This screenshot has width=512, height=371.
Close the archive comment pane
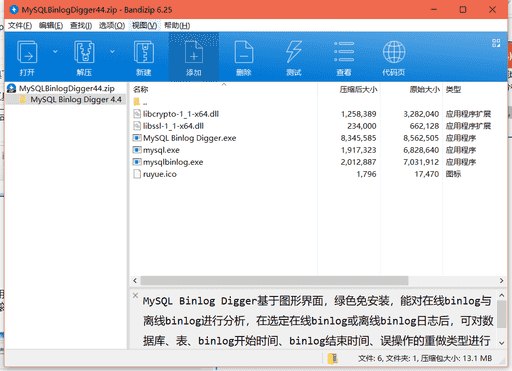pyautogui.click(x=135, y=295)
